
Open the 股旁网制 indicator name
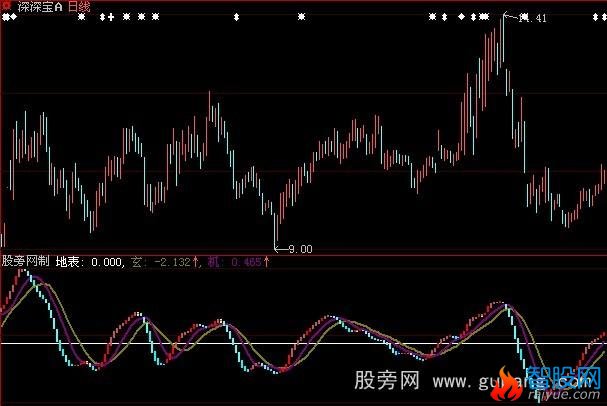[x=26, y=261]
